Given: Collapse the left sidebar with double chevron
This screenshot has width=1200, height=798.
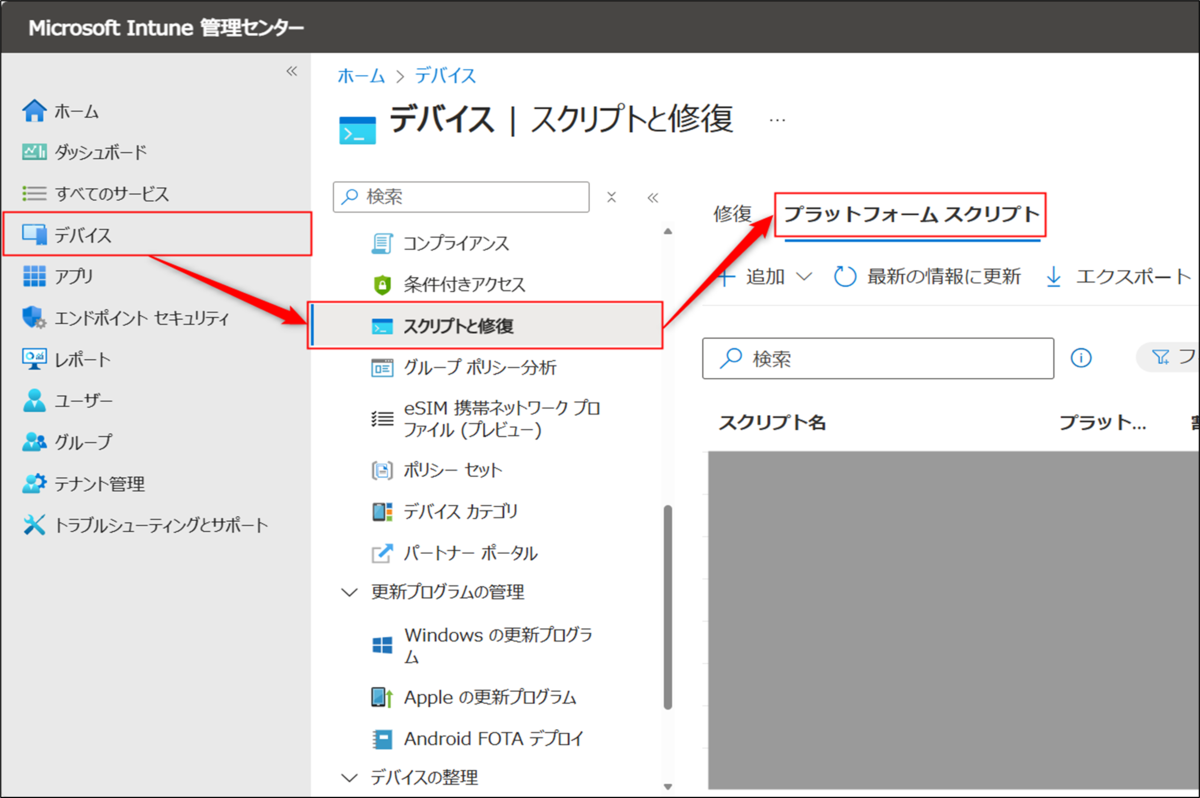Looking at the screenshot, I should 292,71.
